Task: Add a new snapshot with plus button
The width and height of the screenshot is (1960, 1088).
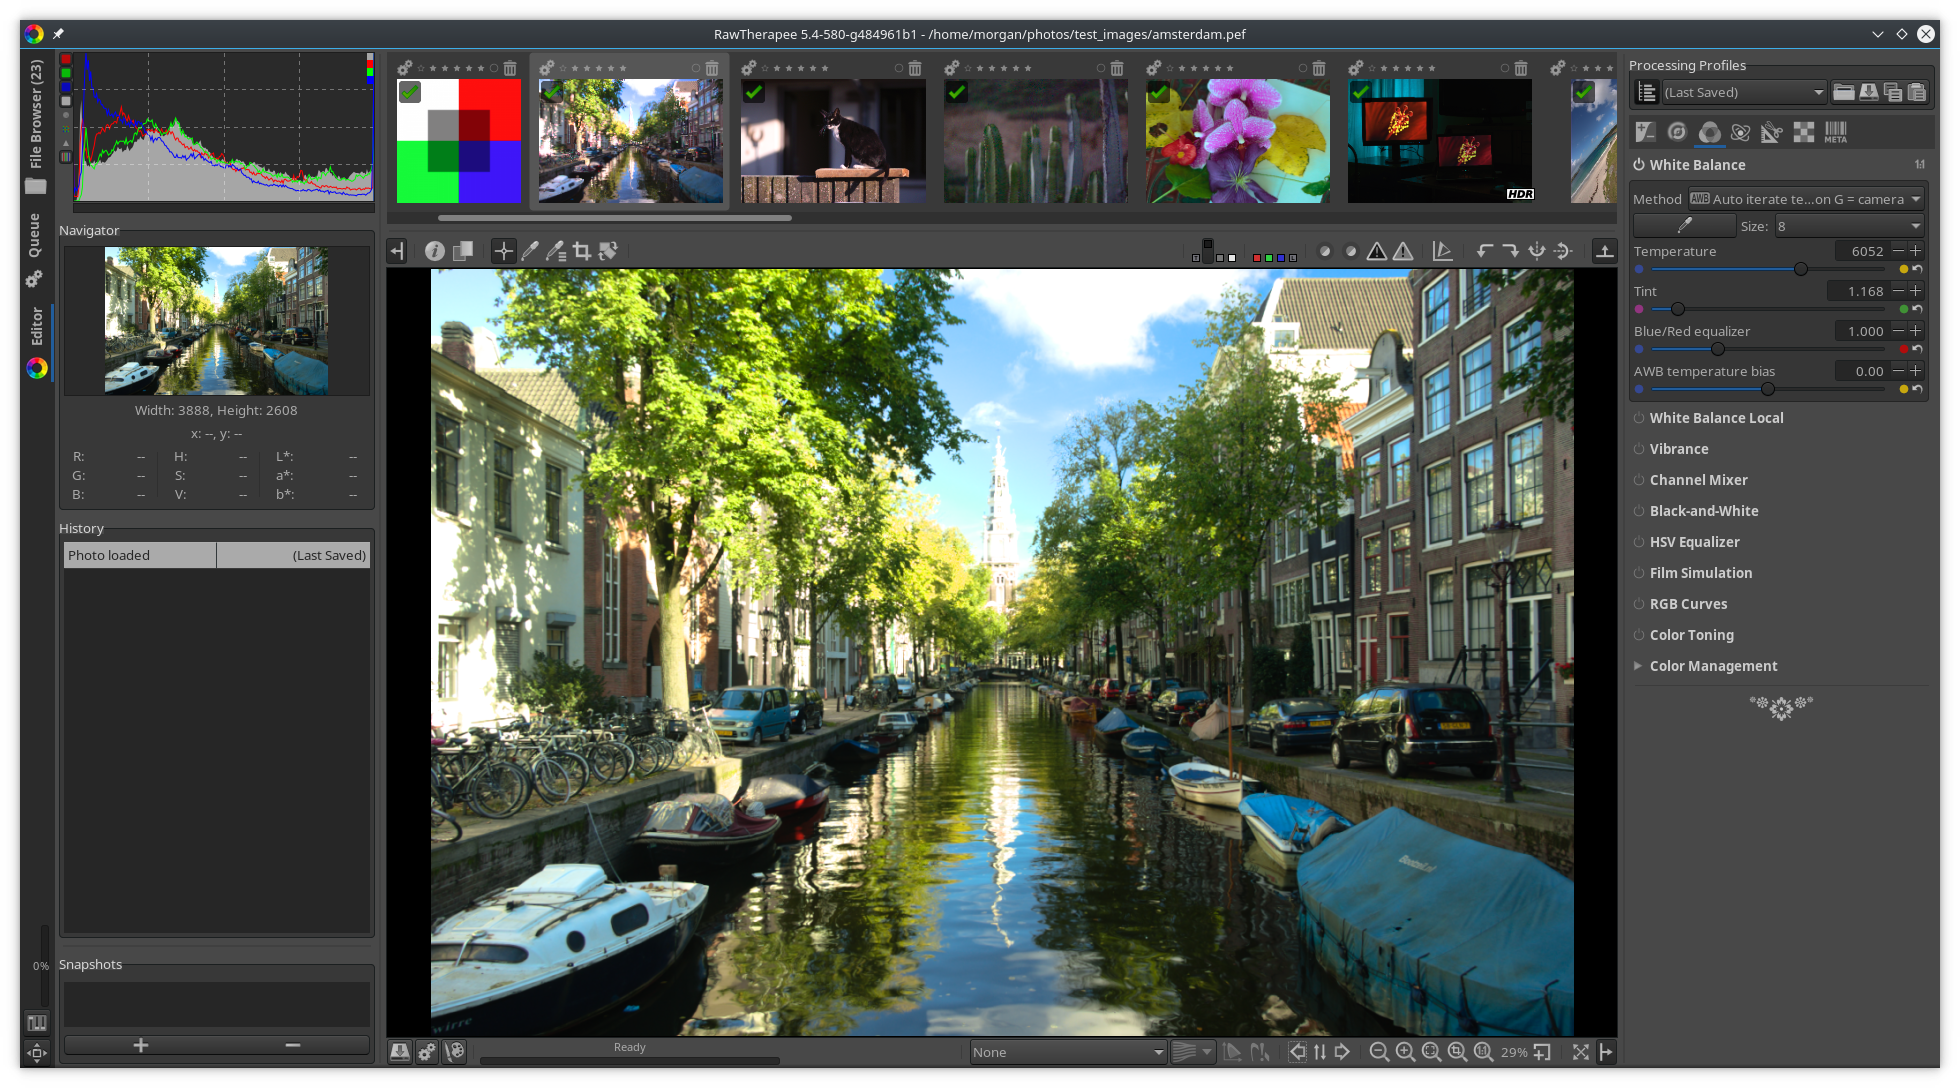Action: [x=141, y=1045]
